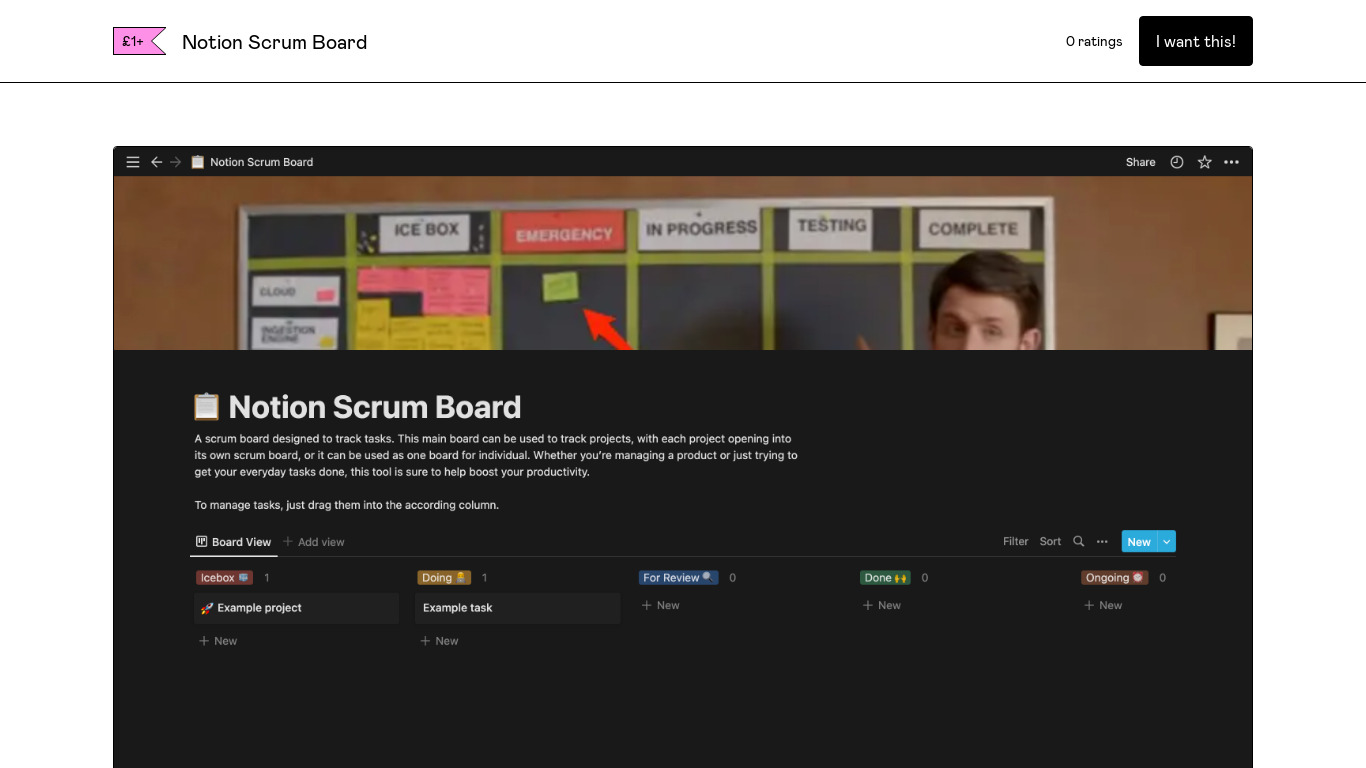This screenshot has width=1366, height=768.
Task: Add new item under Icebox column
Action: [218, 641]
